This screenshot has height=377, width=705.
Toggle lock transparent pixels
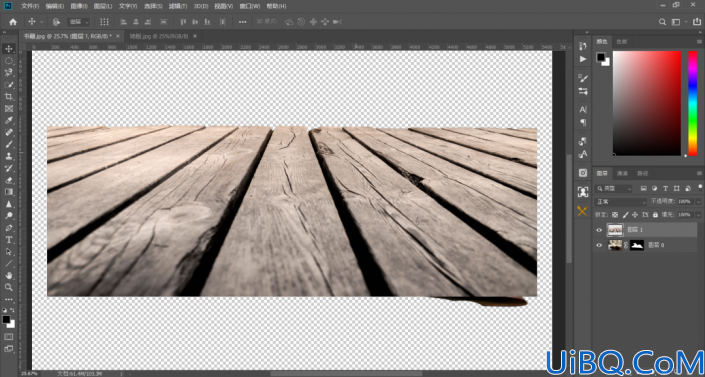tap(615, 215)
